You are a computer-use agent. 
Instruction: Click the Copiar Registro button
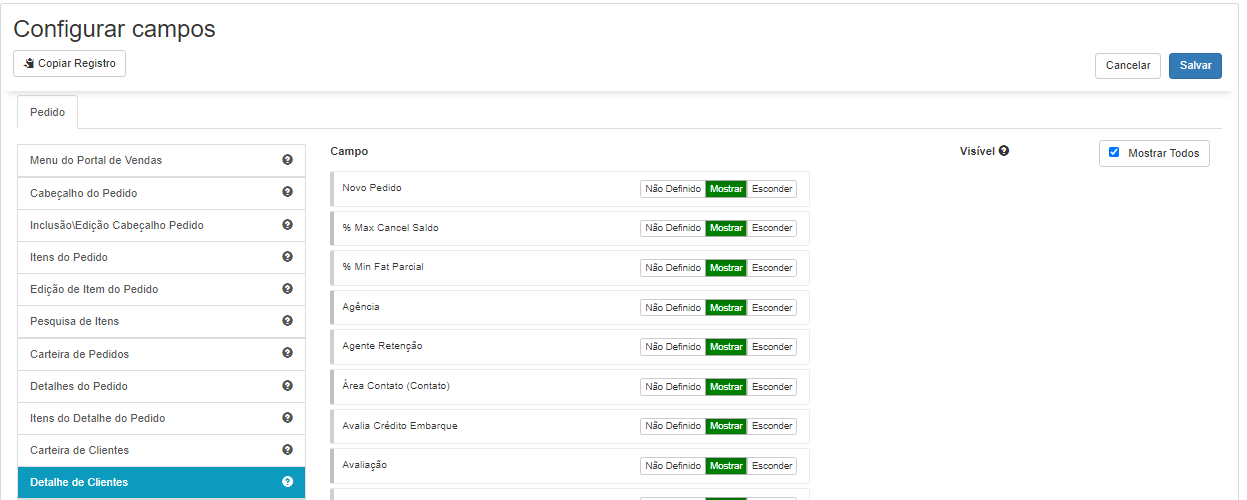[69, 63]
